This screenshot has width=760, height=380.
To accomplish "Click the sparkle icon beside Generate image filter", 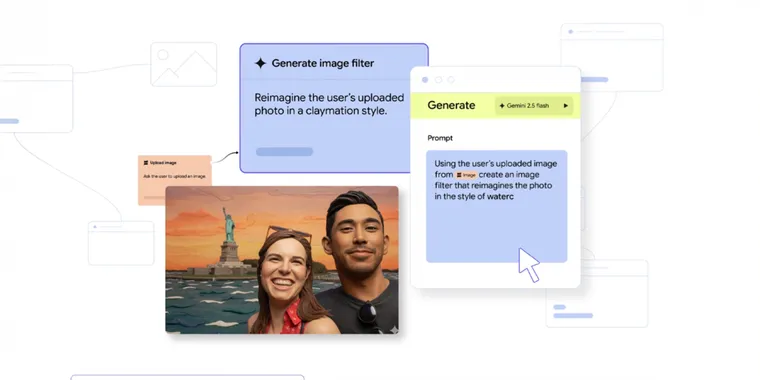I will tap(260, 63).
